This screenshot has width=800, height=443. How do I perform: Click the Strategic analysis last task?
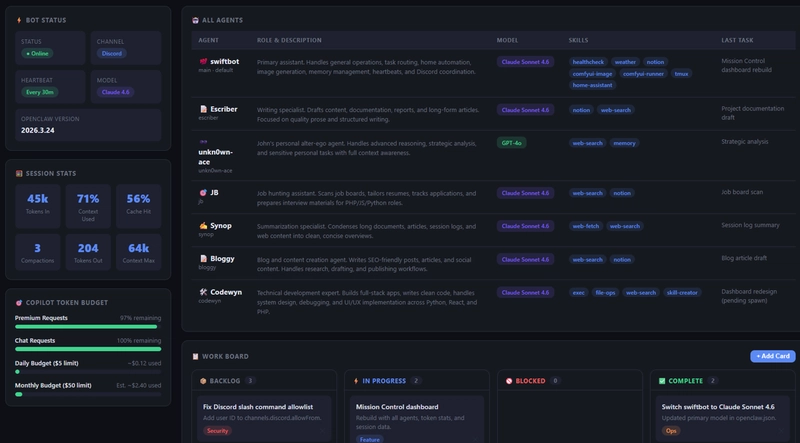(x=744, y=141)
